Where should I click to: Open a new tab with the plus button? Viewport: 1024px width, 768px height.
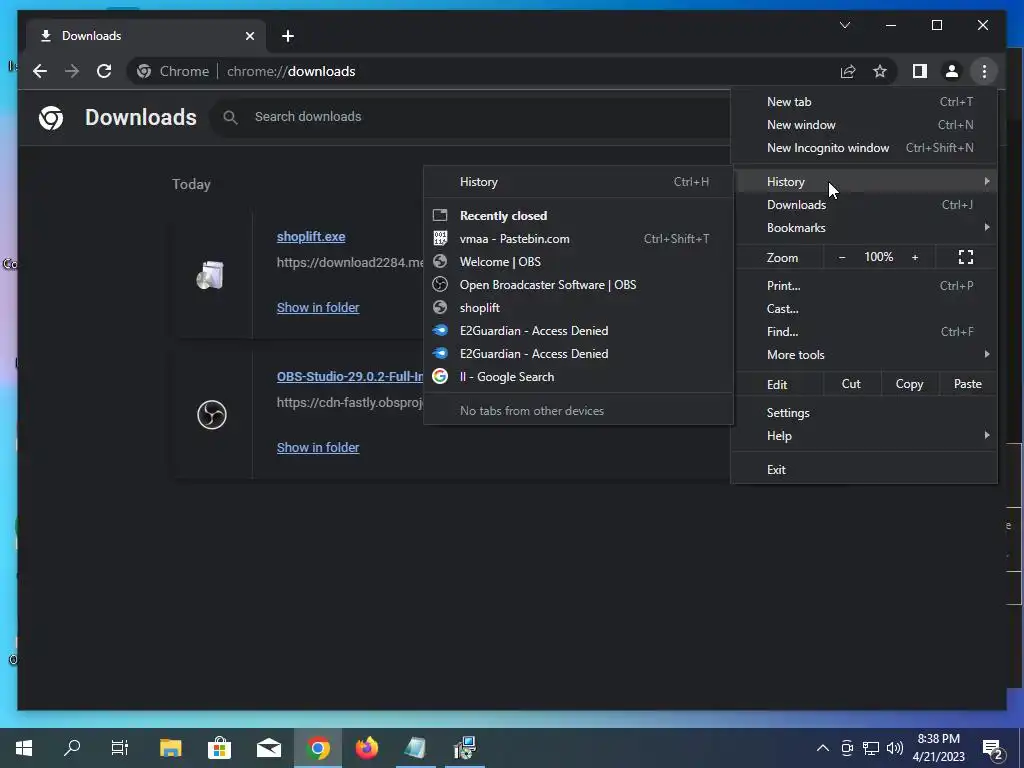pos(288,36)
